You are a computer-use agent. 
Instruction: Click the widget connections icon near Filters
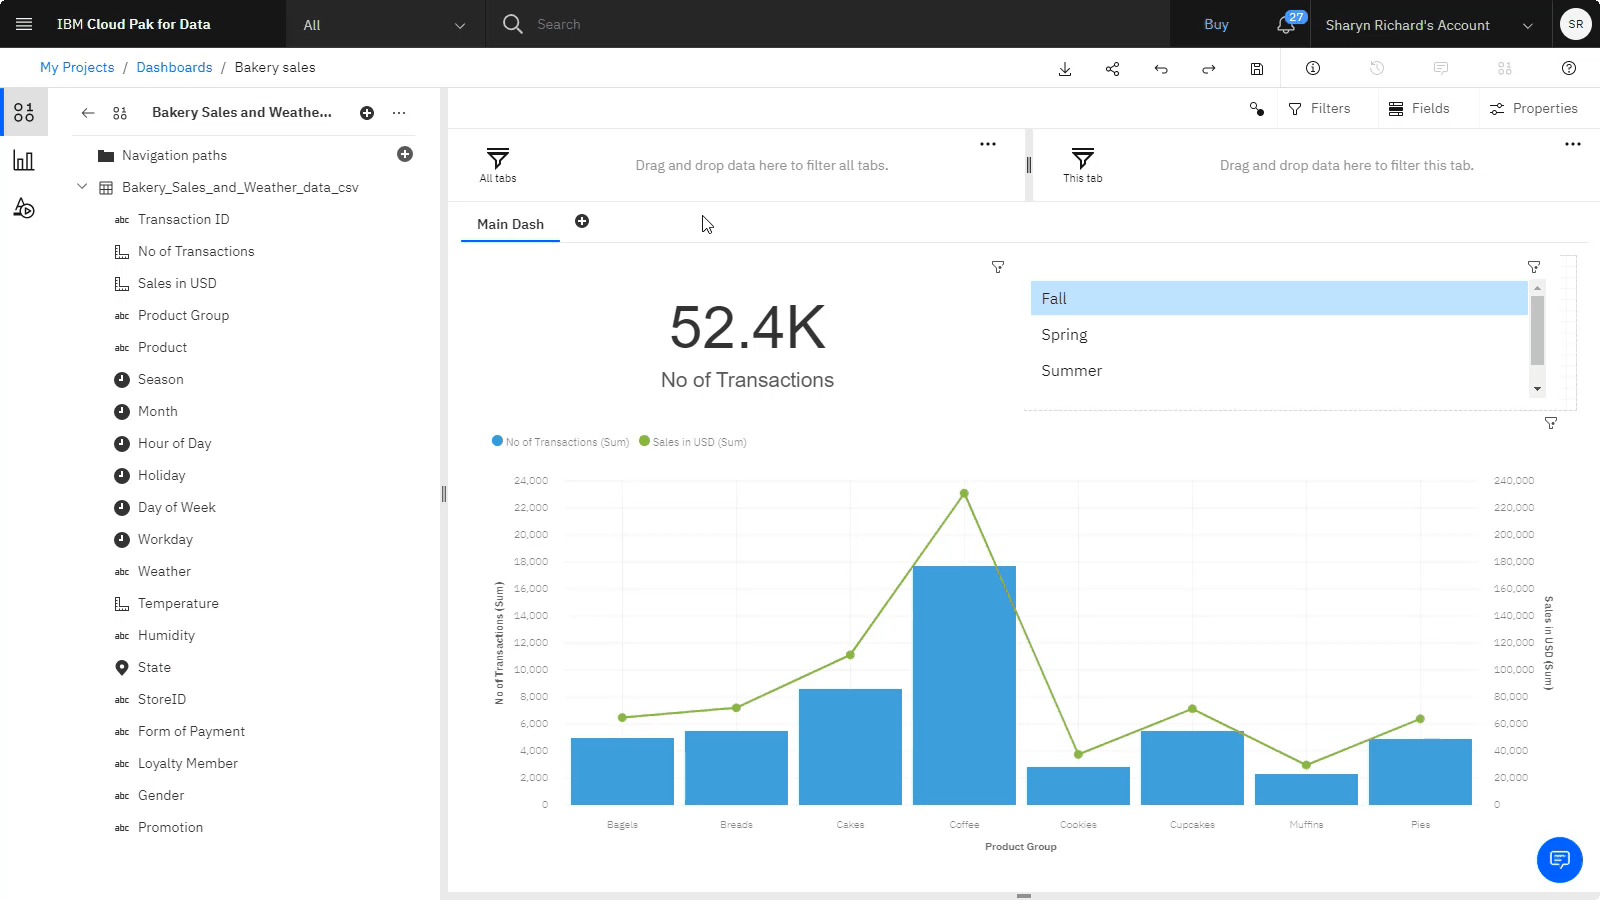point(1257,108)
